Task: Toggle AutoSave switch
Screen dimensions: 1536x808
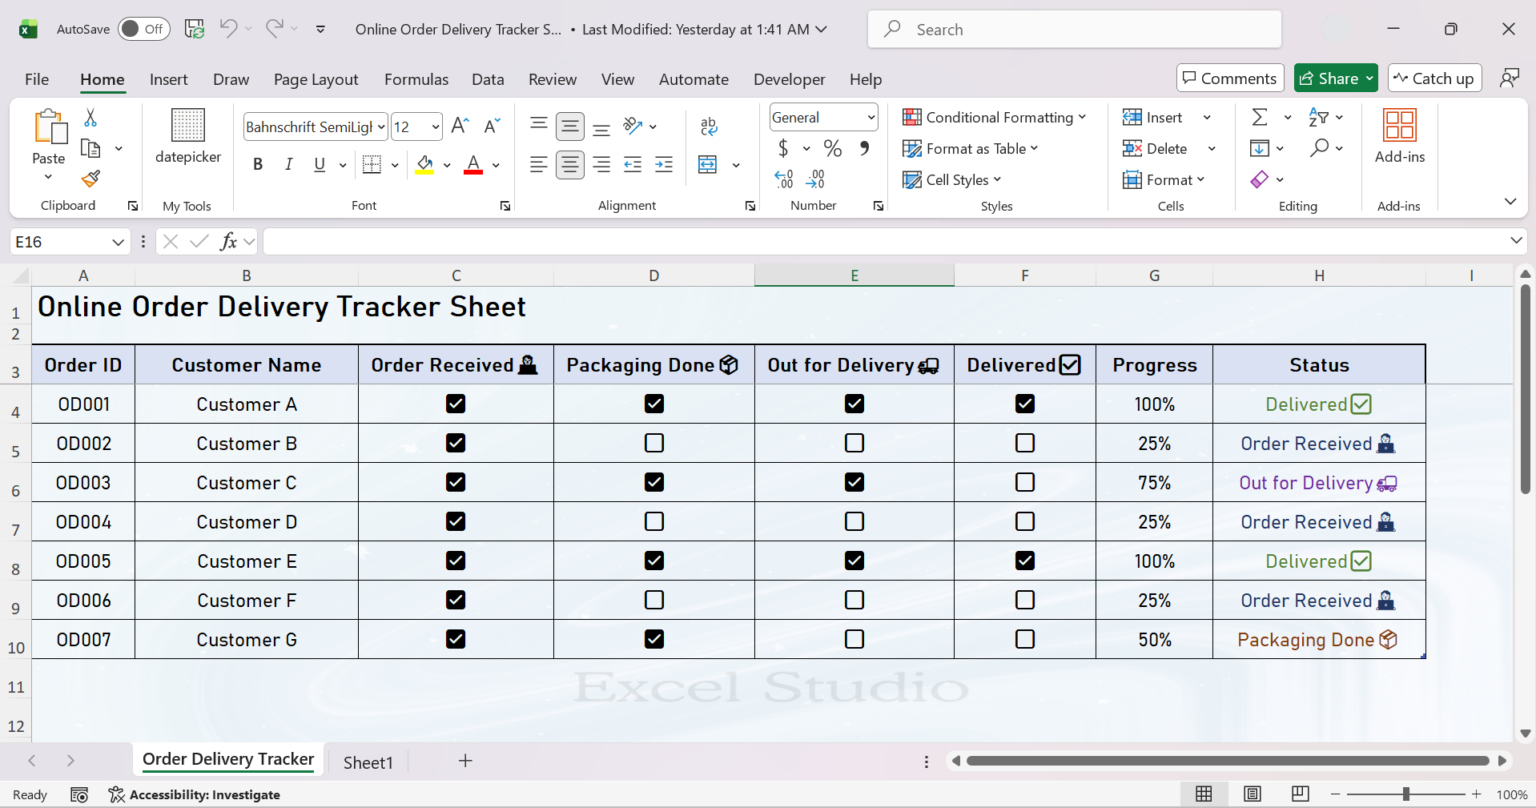Action: [x=144, y=29]
